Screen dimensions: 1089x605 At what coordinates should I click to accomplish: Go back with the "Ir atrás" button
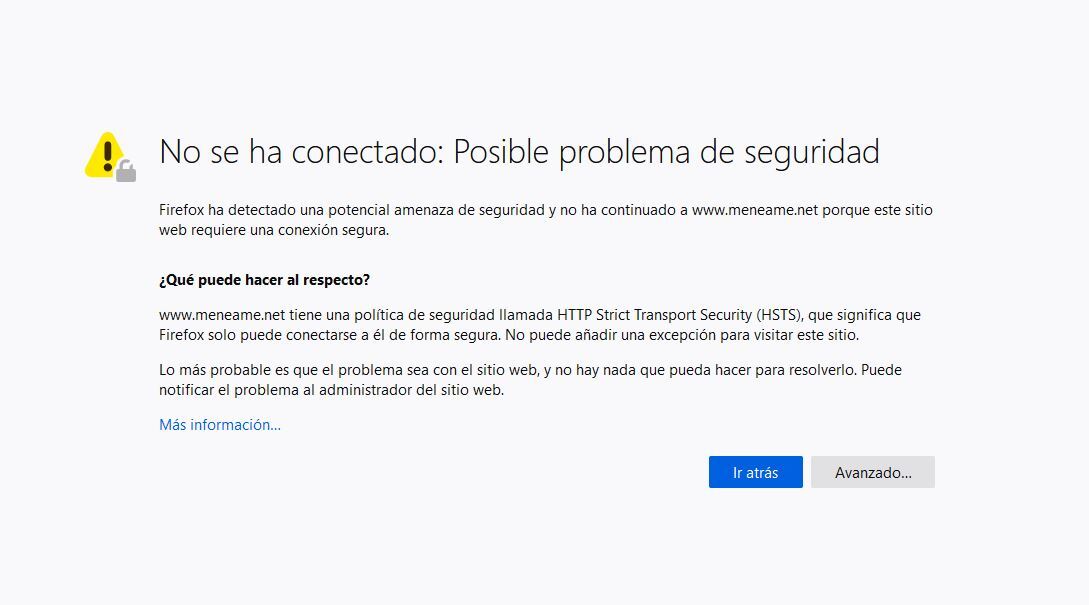coord(756,472)
